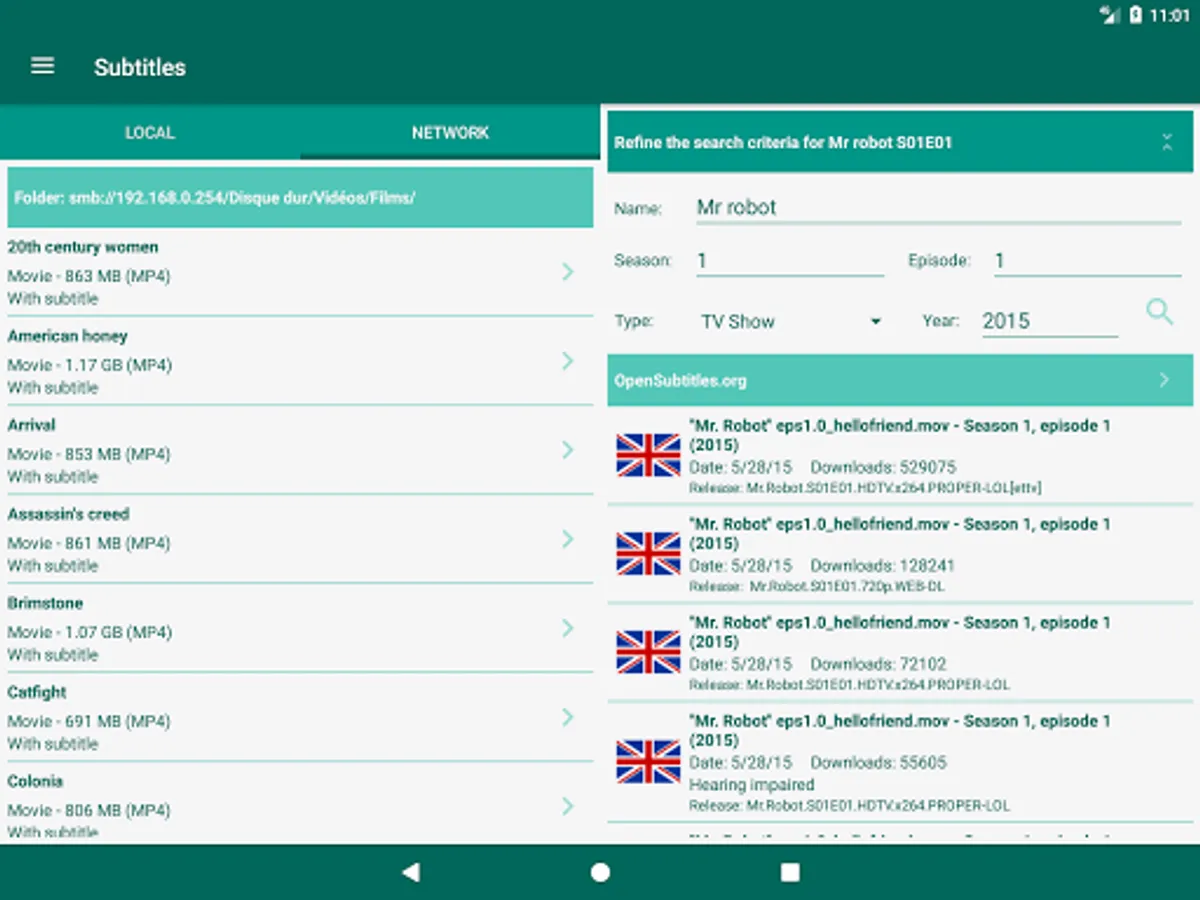The height and width of the screenshot is (900, 1200).
Task: Tap the battery status icon
Action: (1136, 15)
